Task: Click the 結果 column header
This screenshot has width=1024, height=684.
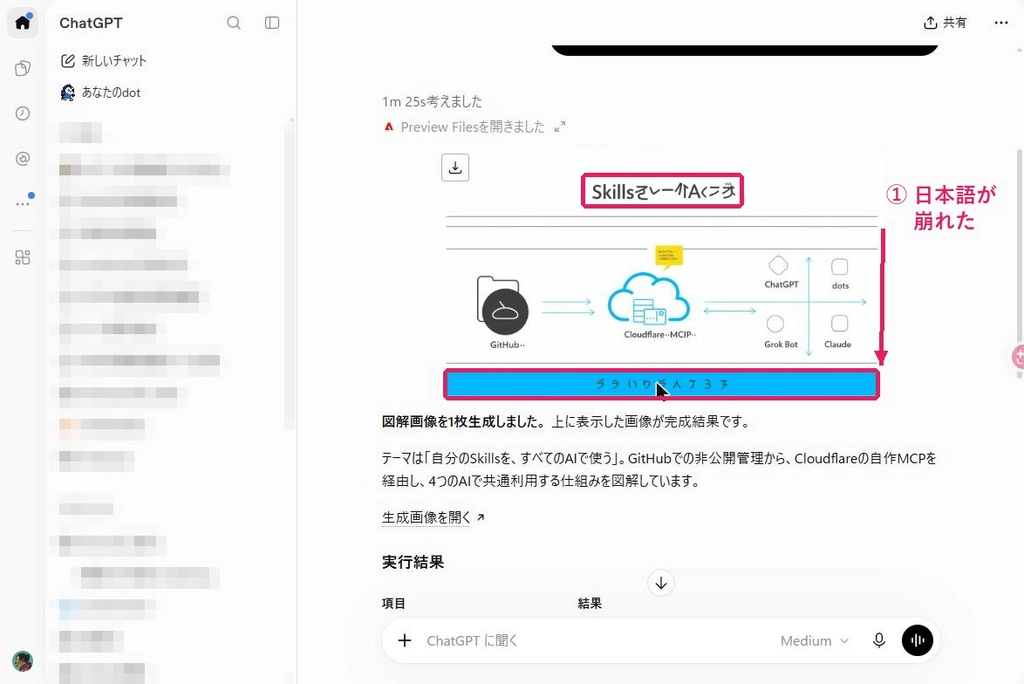Action: click(590, 604)
